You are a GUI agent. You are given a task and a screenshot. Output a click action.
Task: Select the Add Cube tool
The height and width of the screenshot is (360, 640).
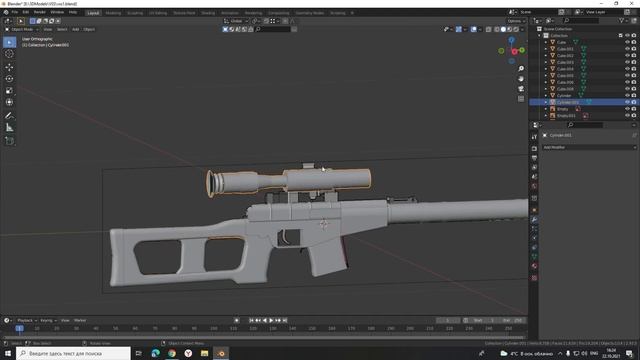point(9,141)
